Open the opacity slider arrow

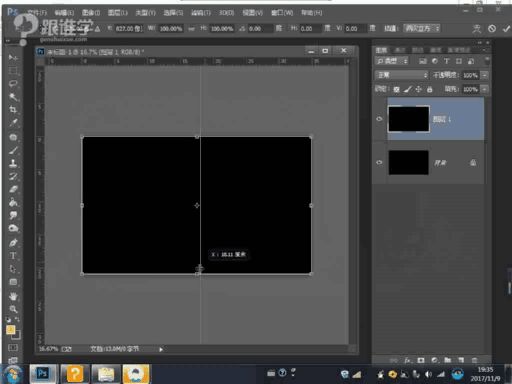coord(485,75)
